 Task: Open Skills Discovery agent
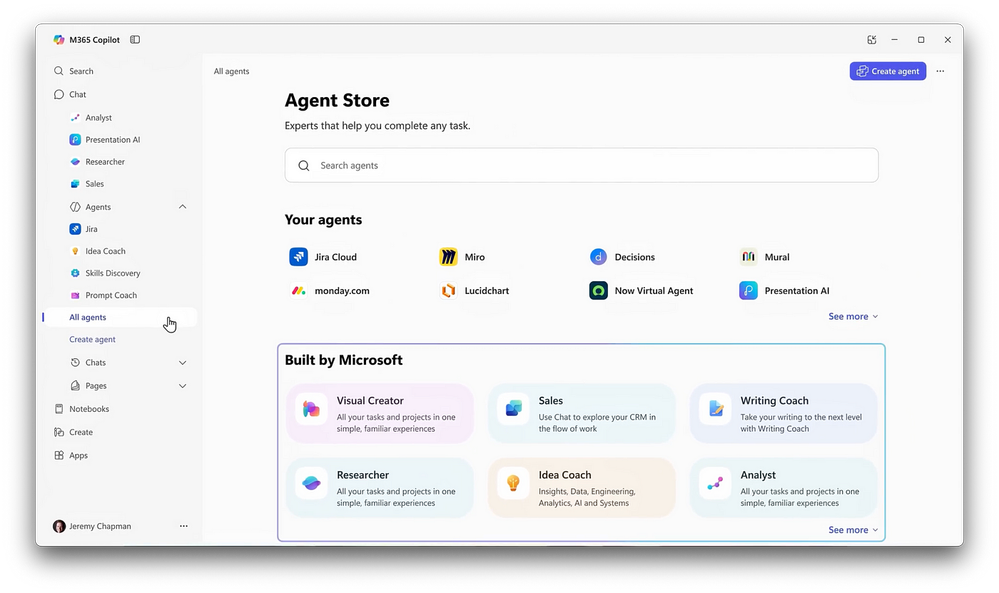click(x=113, y=273)
